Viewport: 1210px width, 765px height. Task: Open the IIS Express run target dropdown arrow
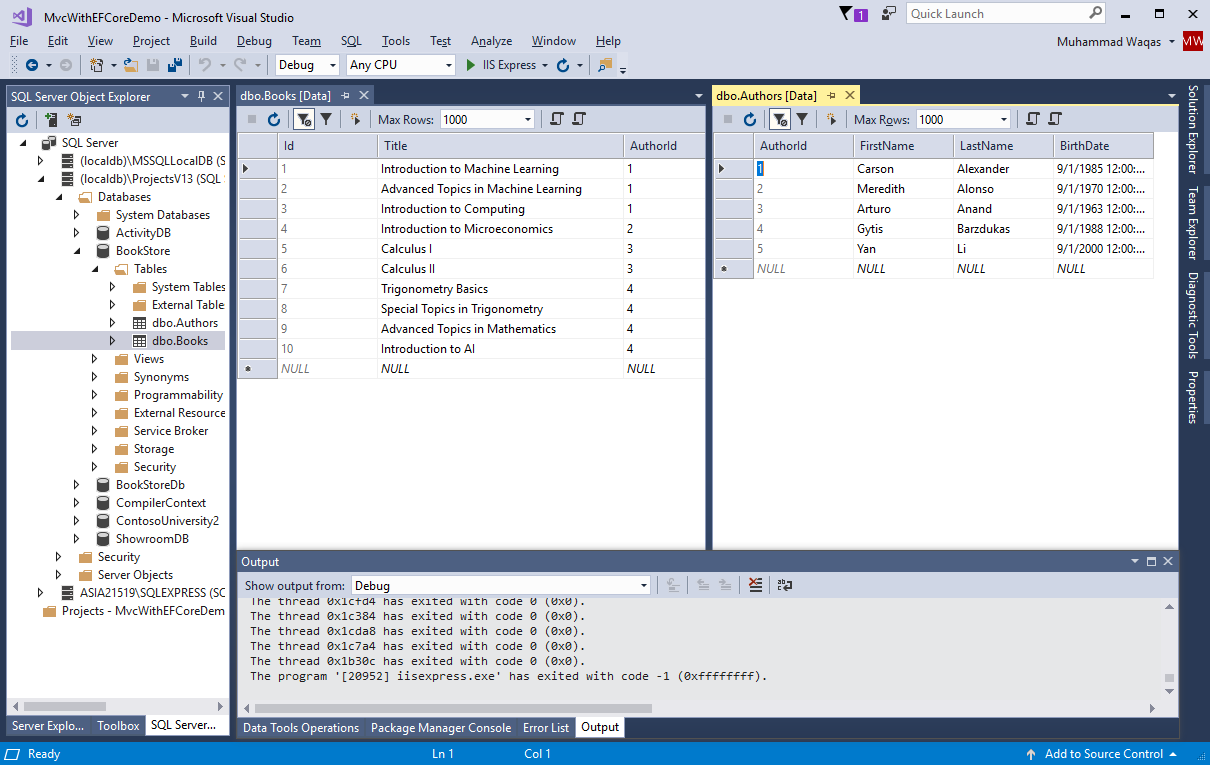tap(545, 65)
